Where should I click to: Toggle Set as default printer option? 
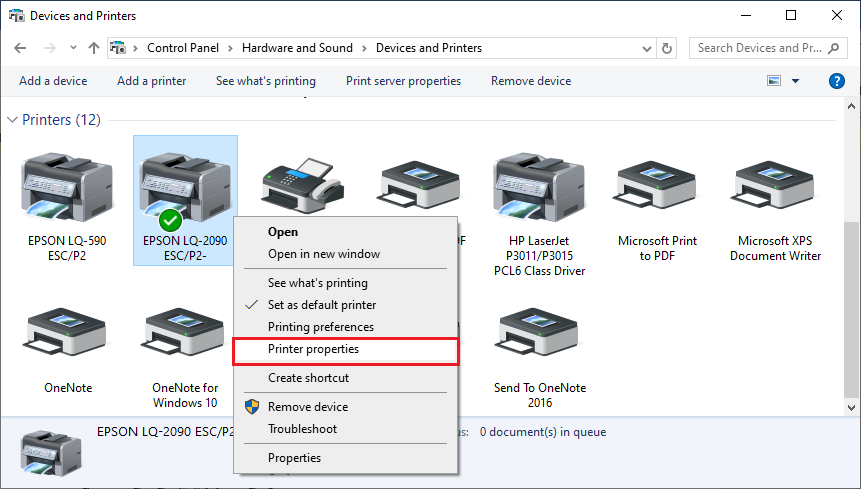(x=322, y=305)
